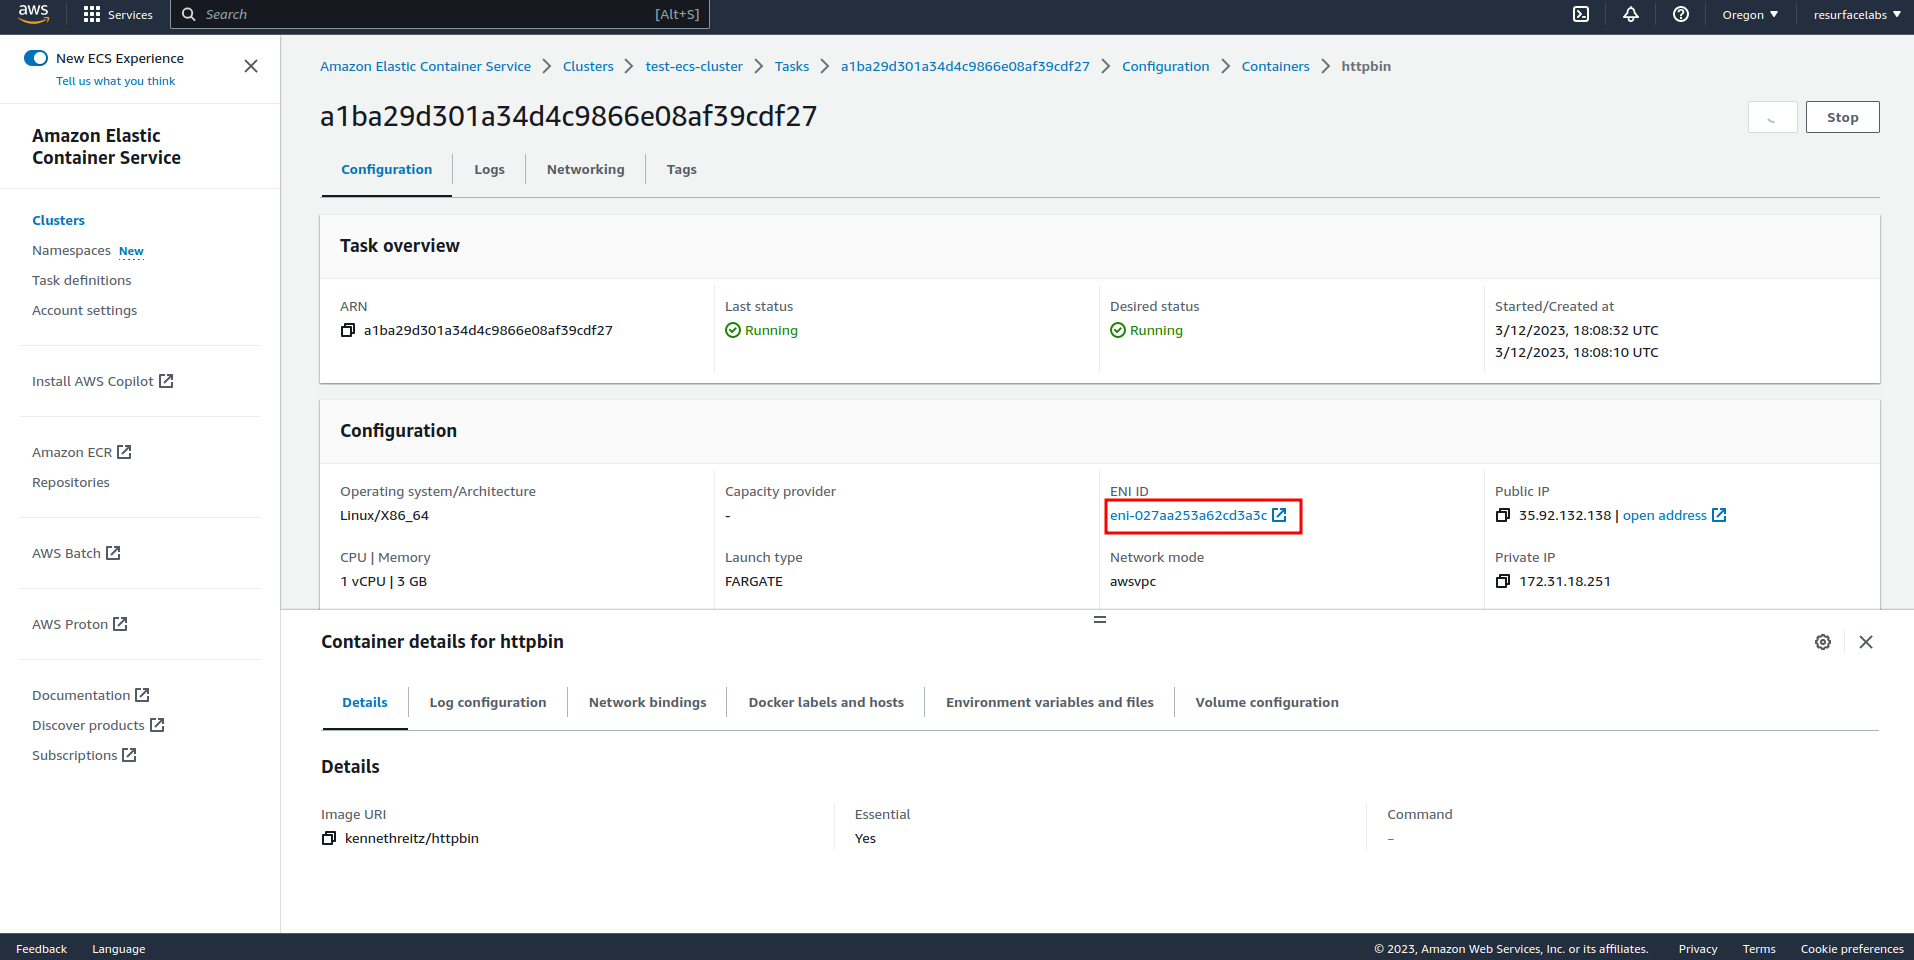Go to Configuration breadcrumb

pos(1165,66)
